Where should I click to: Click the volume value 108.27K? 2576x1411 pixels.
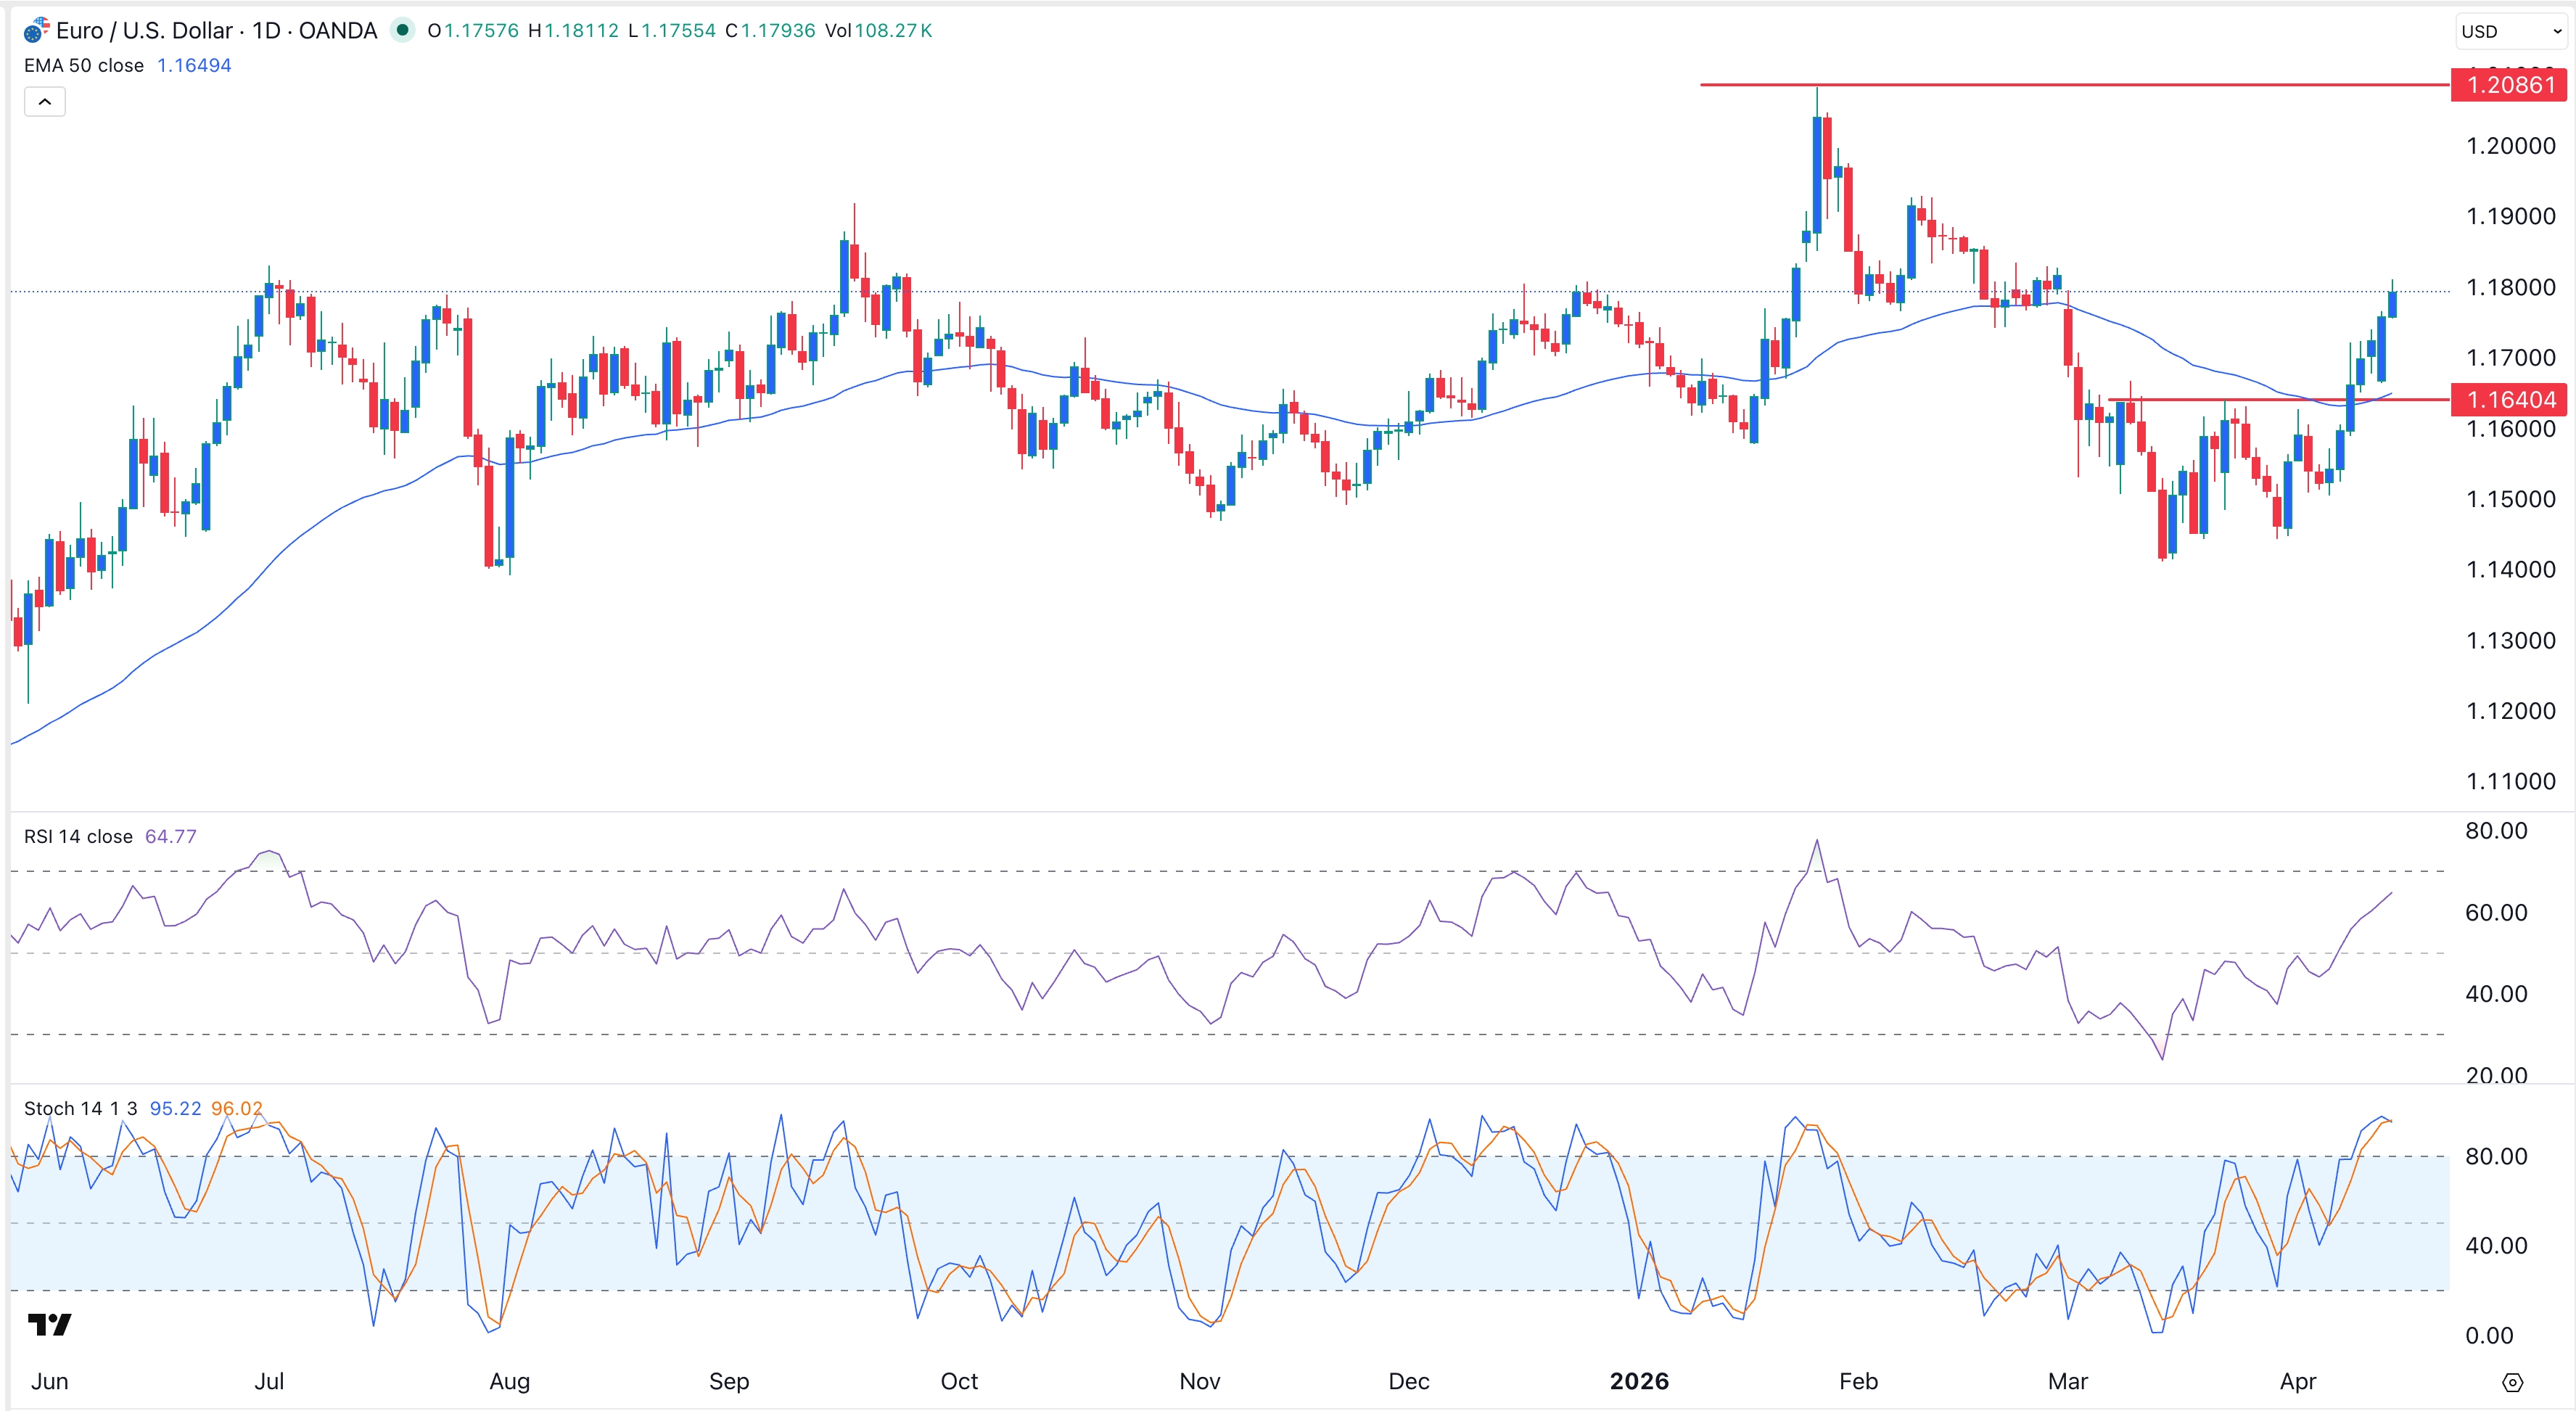point(893,31)
